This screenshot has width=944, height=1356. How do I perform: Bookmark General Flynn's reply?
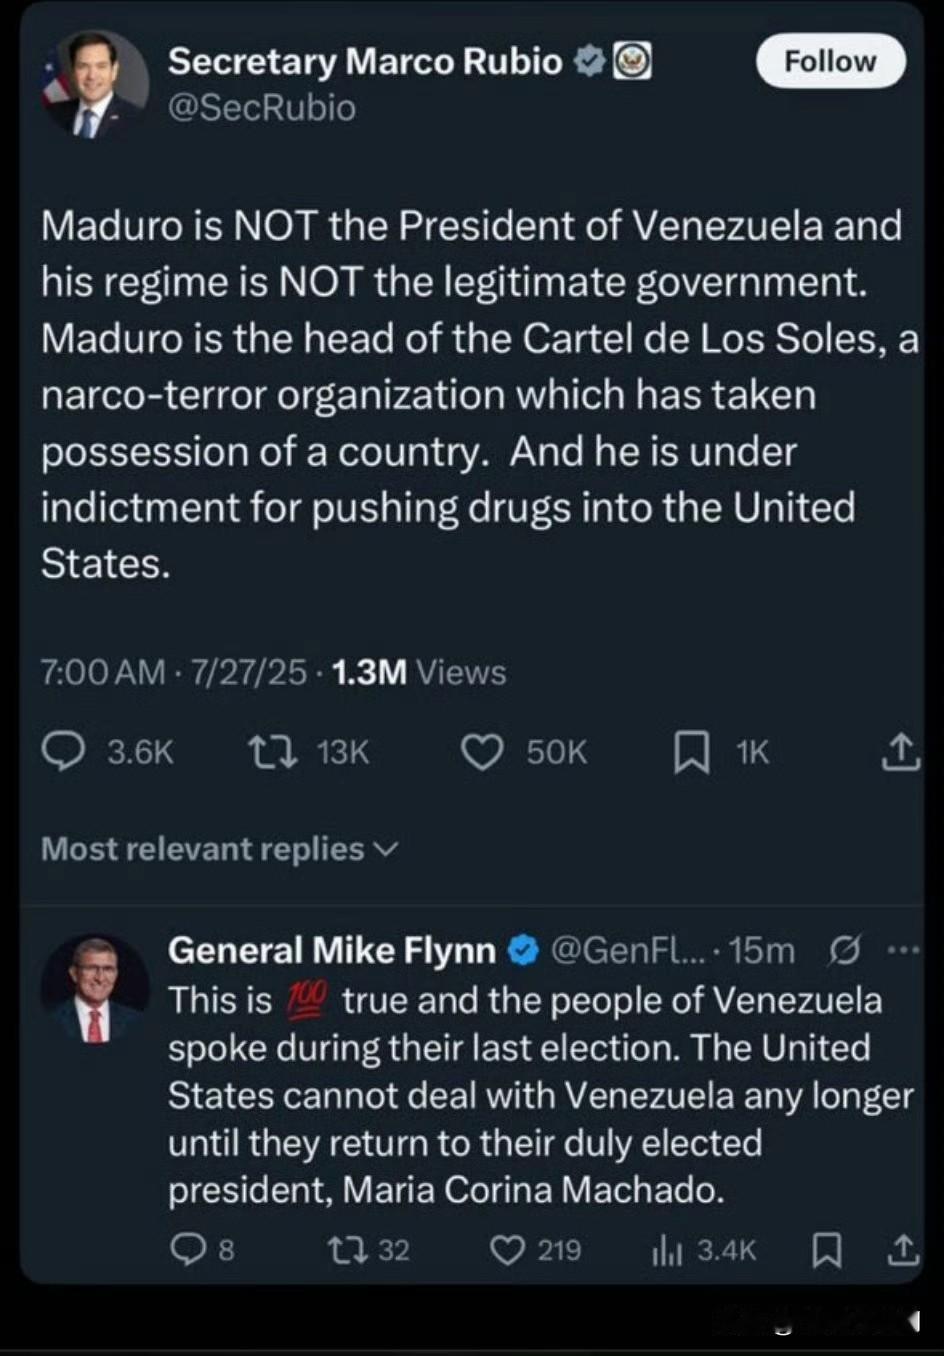tap(826, 1250)
